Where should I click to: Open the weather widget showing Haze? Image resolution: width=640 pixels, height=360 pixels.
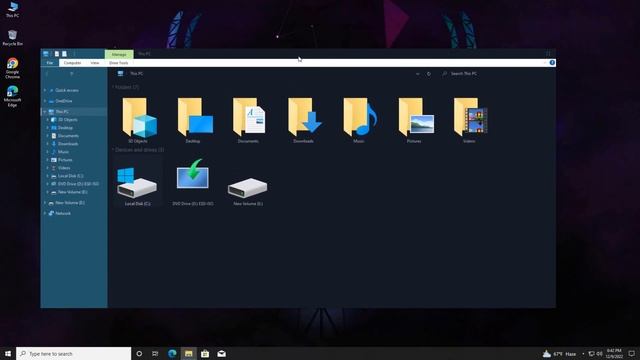[x=559, y=353]
